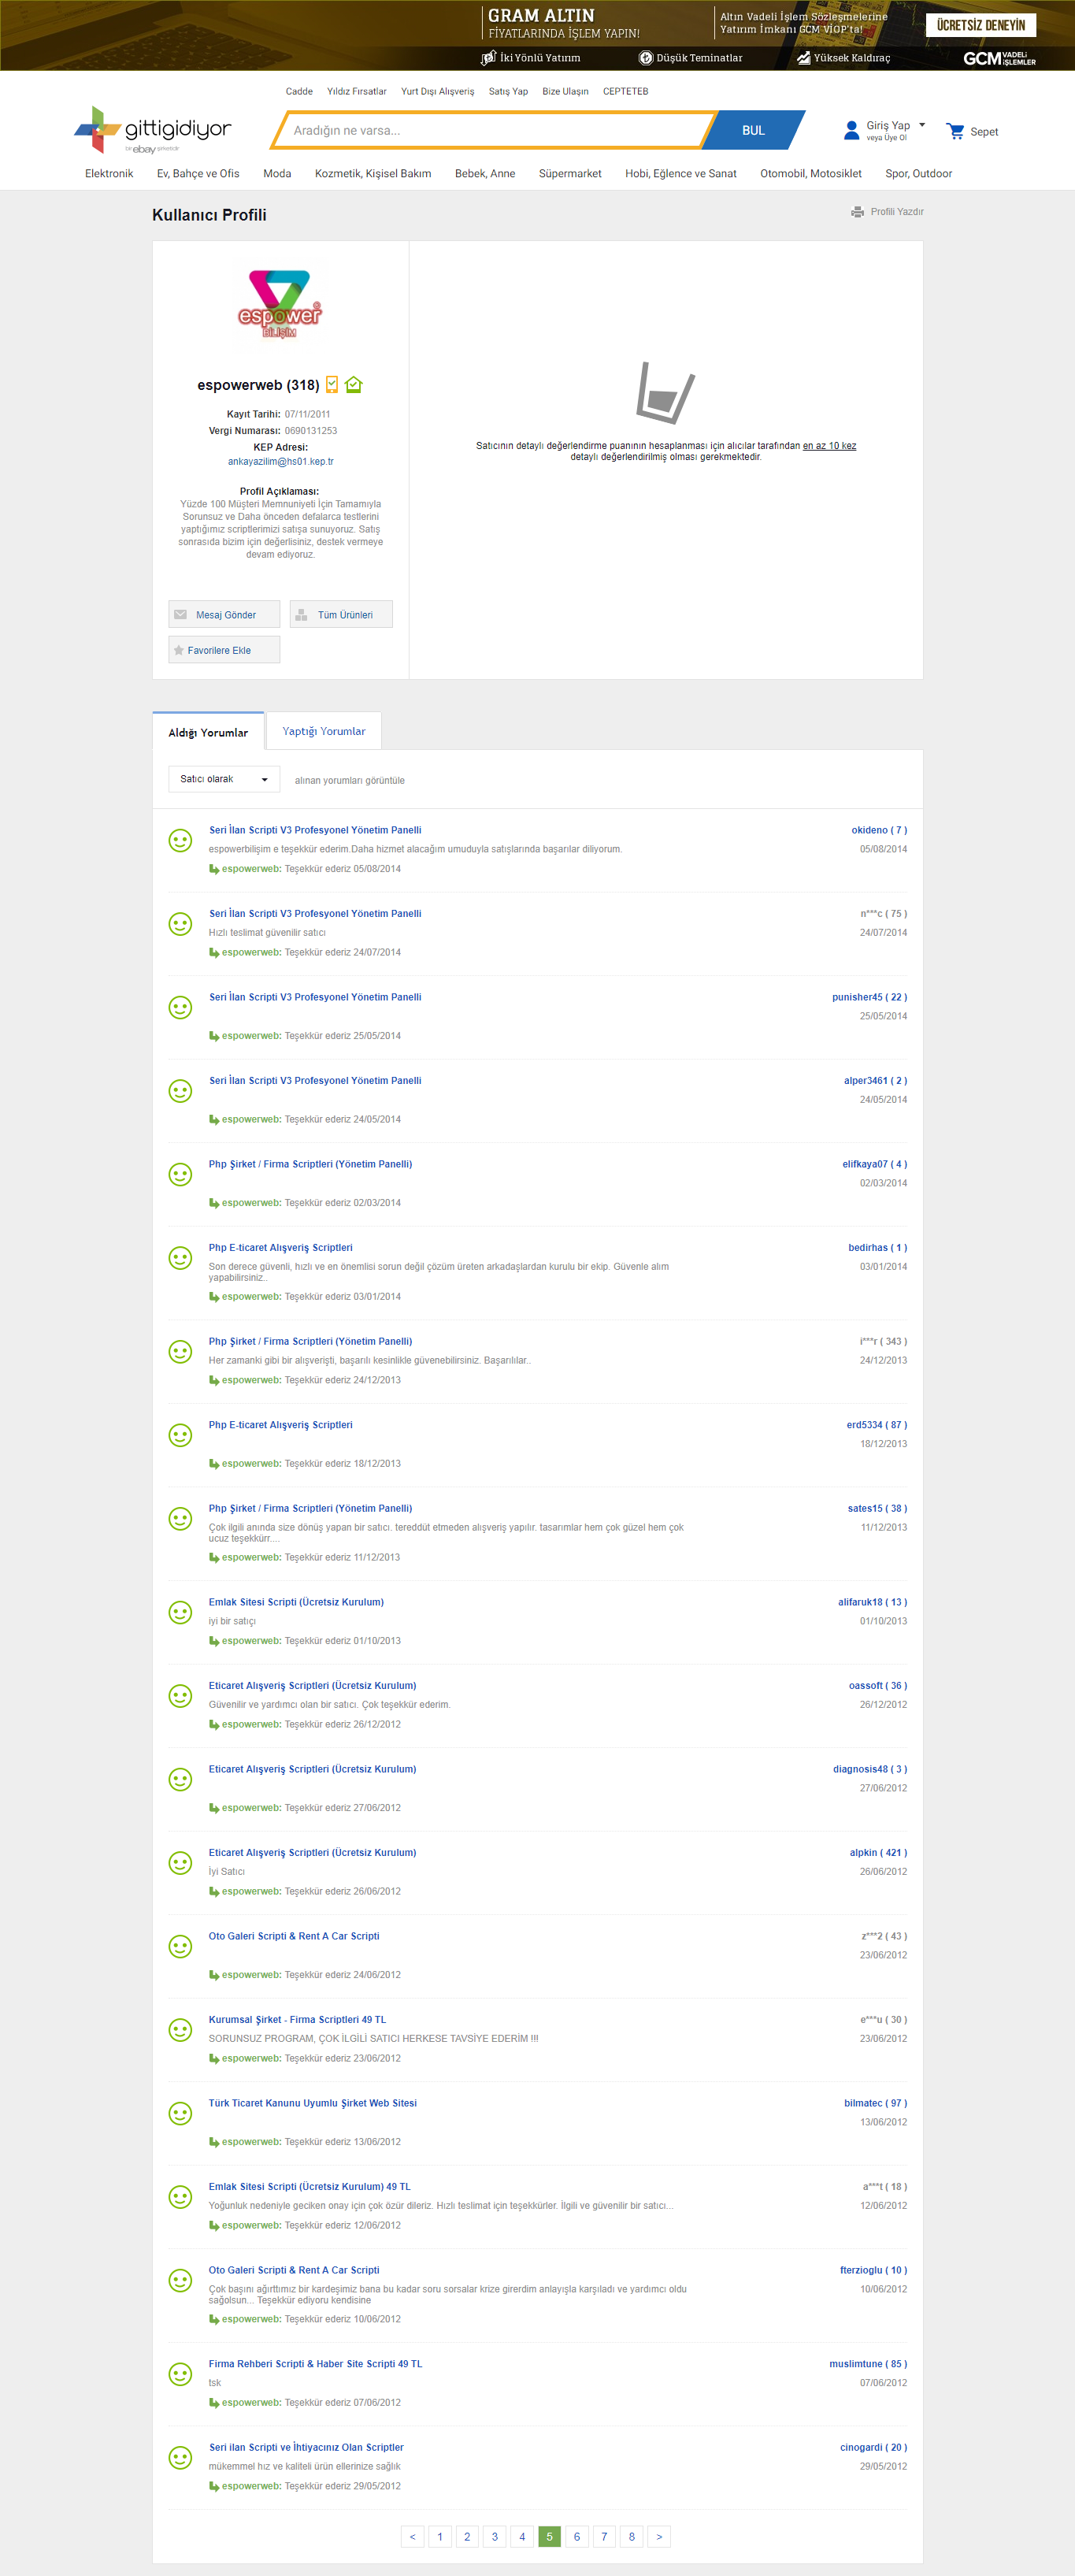Click the printer icon for Profili Yazdır
Viewport: 1075px width, 2576px height.
click(x=857, y=212)
